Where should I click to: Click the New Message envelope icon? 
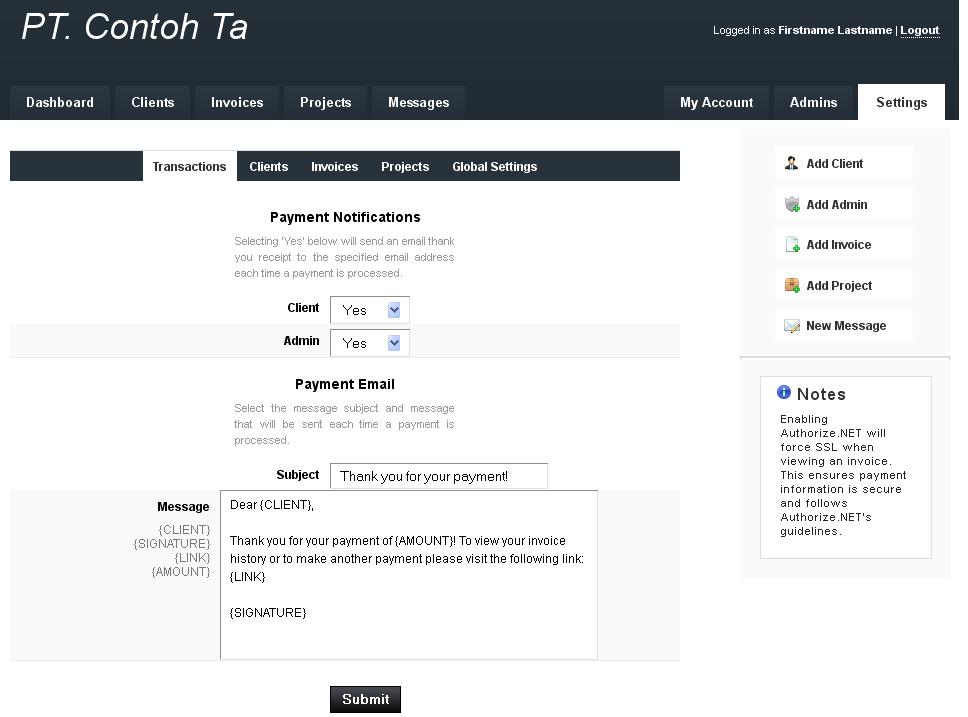point(791,325)
